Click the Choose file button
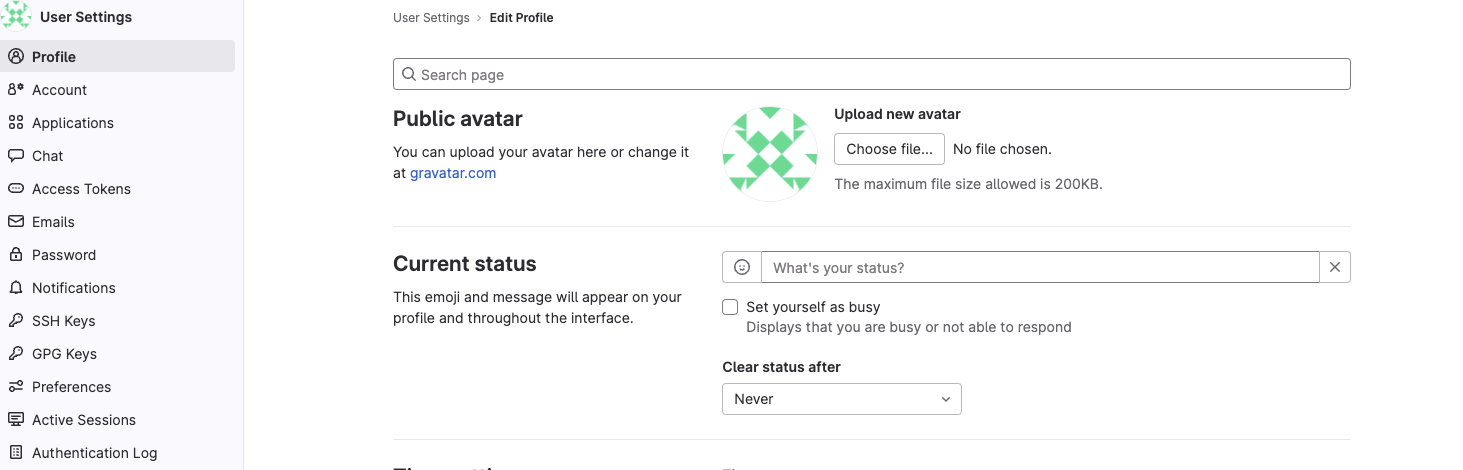 889,149
